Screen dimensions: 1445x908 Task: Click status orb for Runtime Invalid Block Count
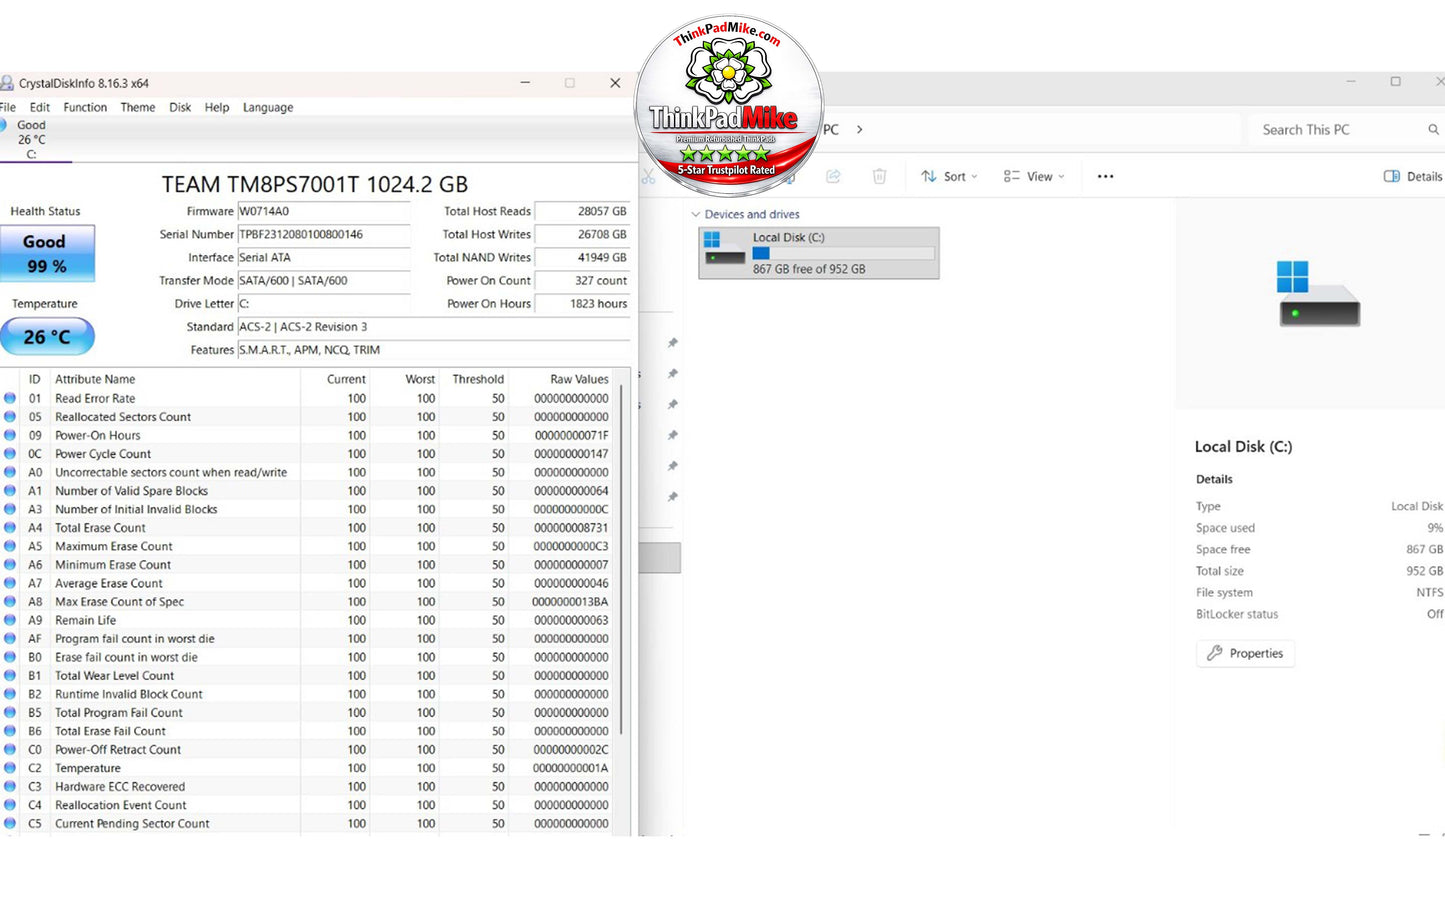point(10,694)
